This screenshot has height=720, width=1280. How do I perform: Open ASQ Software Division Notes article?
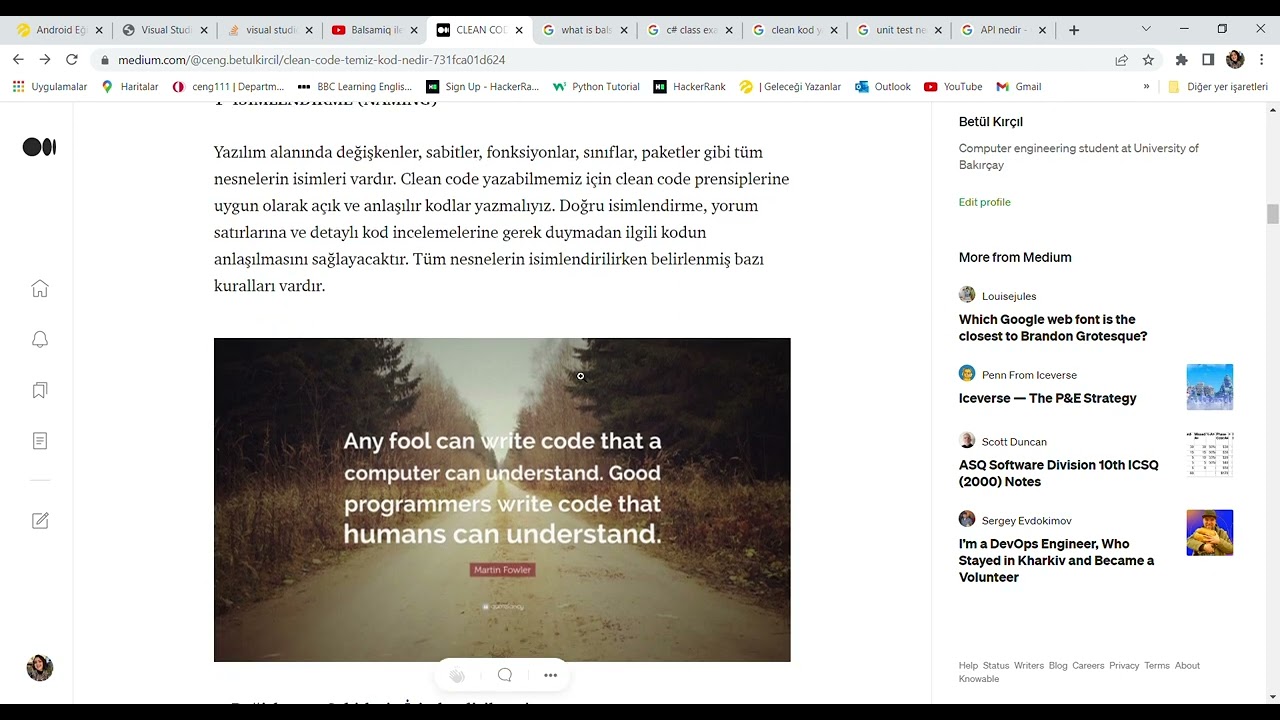1058,473
